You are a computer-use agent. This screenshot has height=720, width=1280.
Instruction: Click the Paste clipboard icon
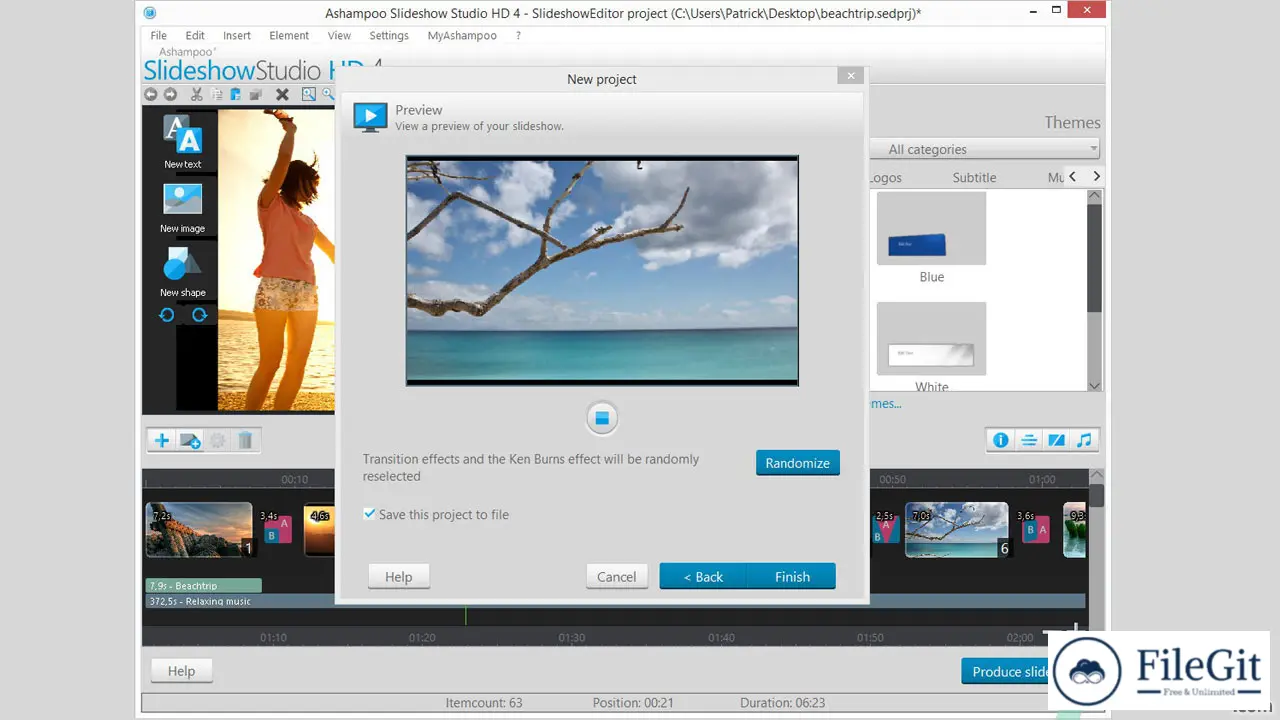click(236, 94)
